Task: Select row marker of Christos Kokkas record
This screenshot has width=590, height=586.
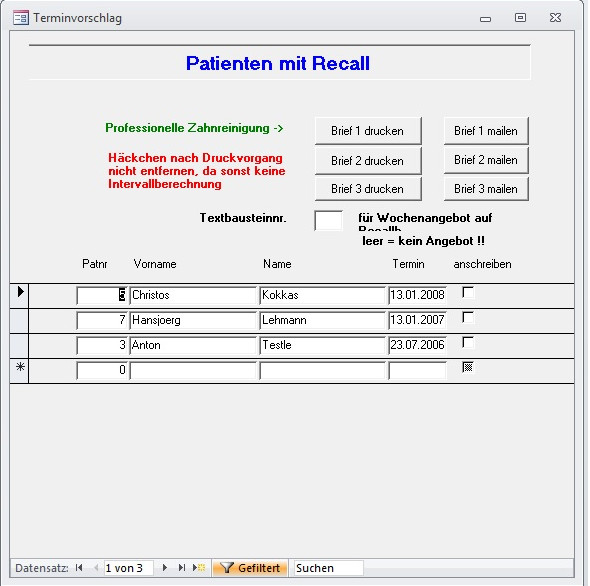Action: 20,296
